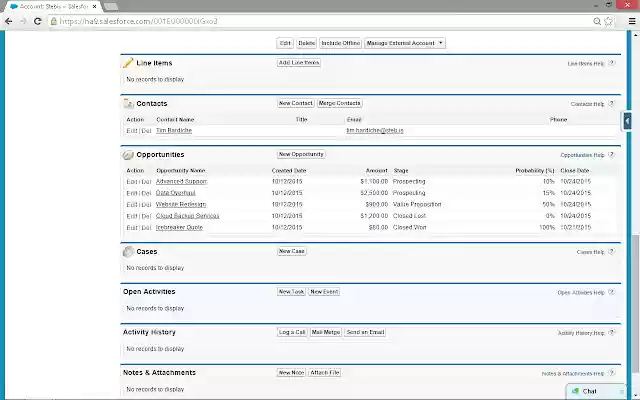Click the Closed Won stage cell
Viewport: 640px width, 400px height.
409,227
